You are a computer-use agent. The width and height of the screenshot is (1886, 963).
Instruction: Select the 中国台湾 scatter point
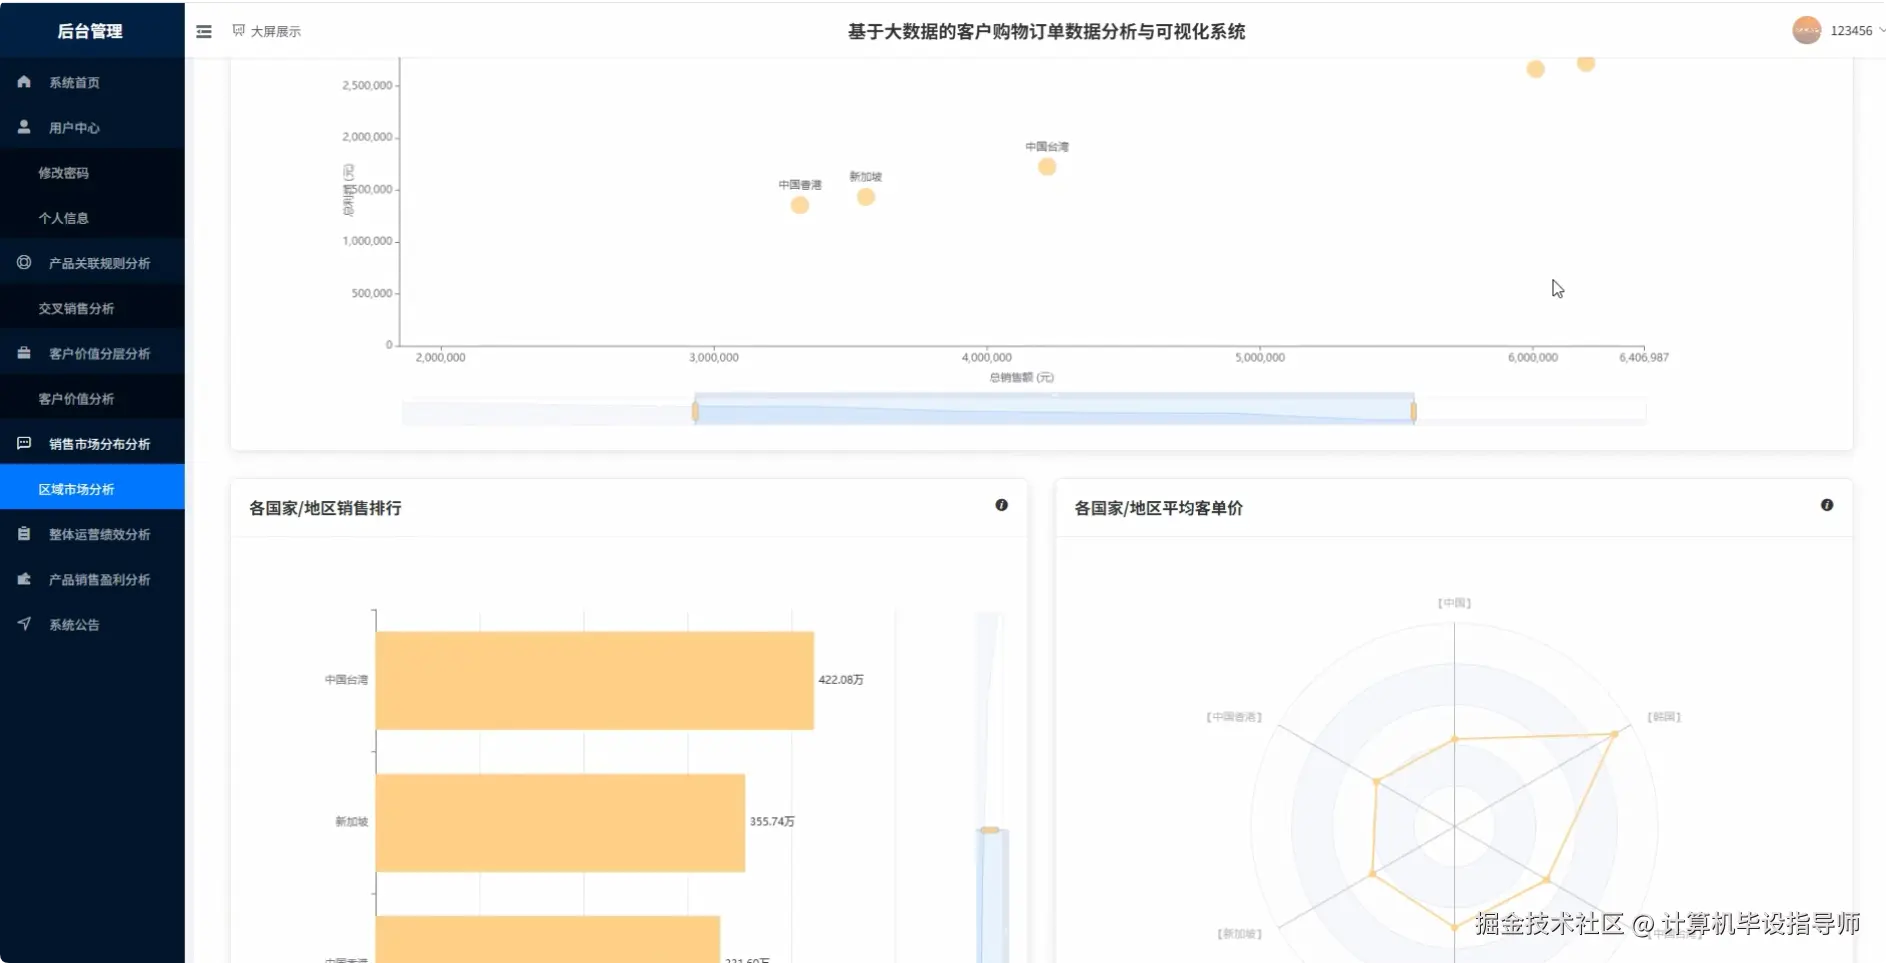(x=1047, y=167)
